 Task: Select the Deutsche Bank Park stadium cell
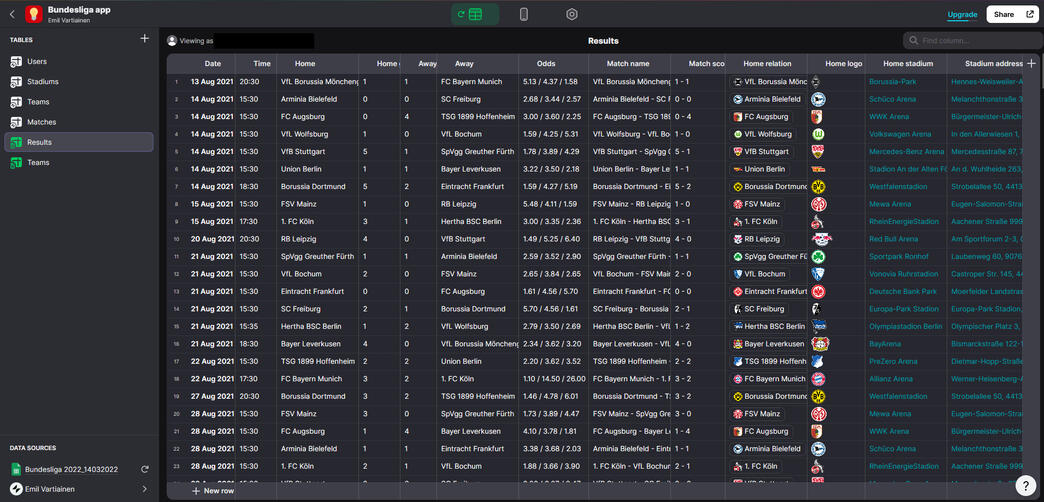click(906, 292)
